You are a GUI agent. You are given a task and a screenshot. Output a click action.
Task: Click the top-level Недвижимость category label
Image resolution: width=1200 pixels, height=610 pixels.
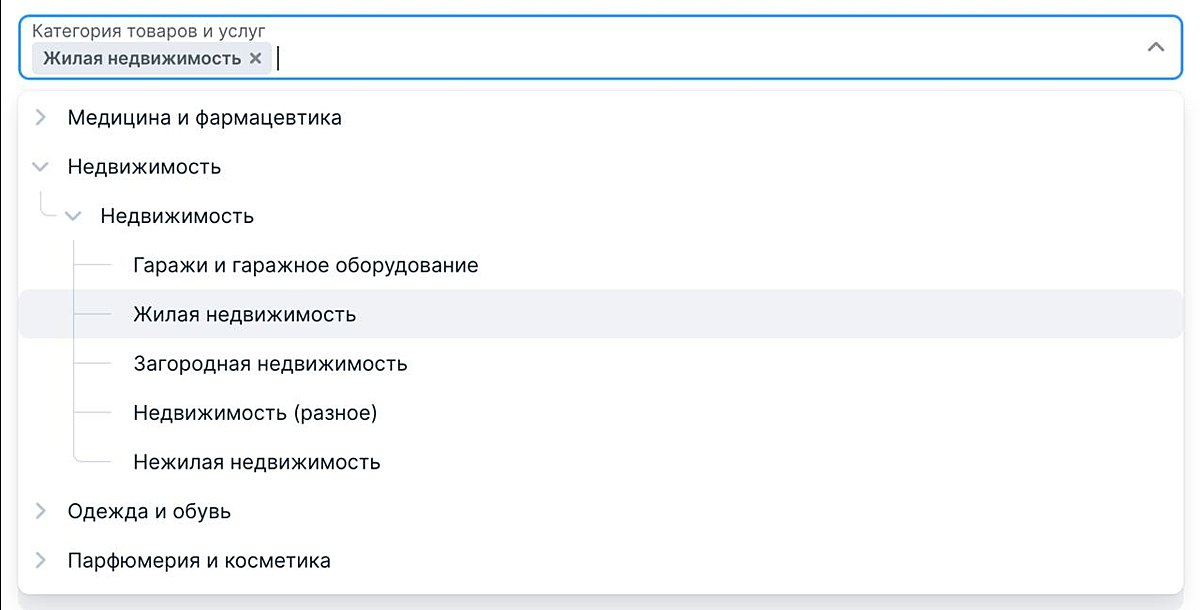144,167
